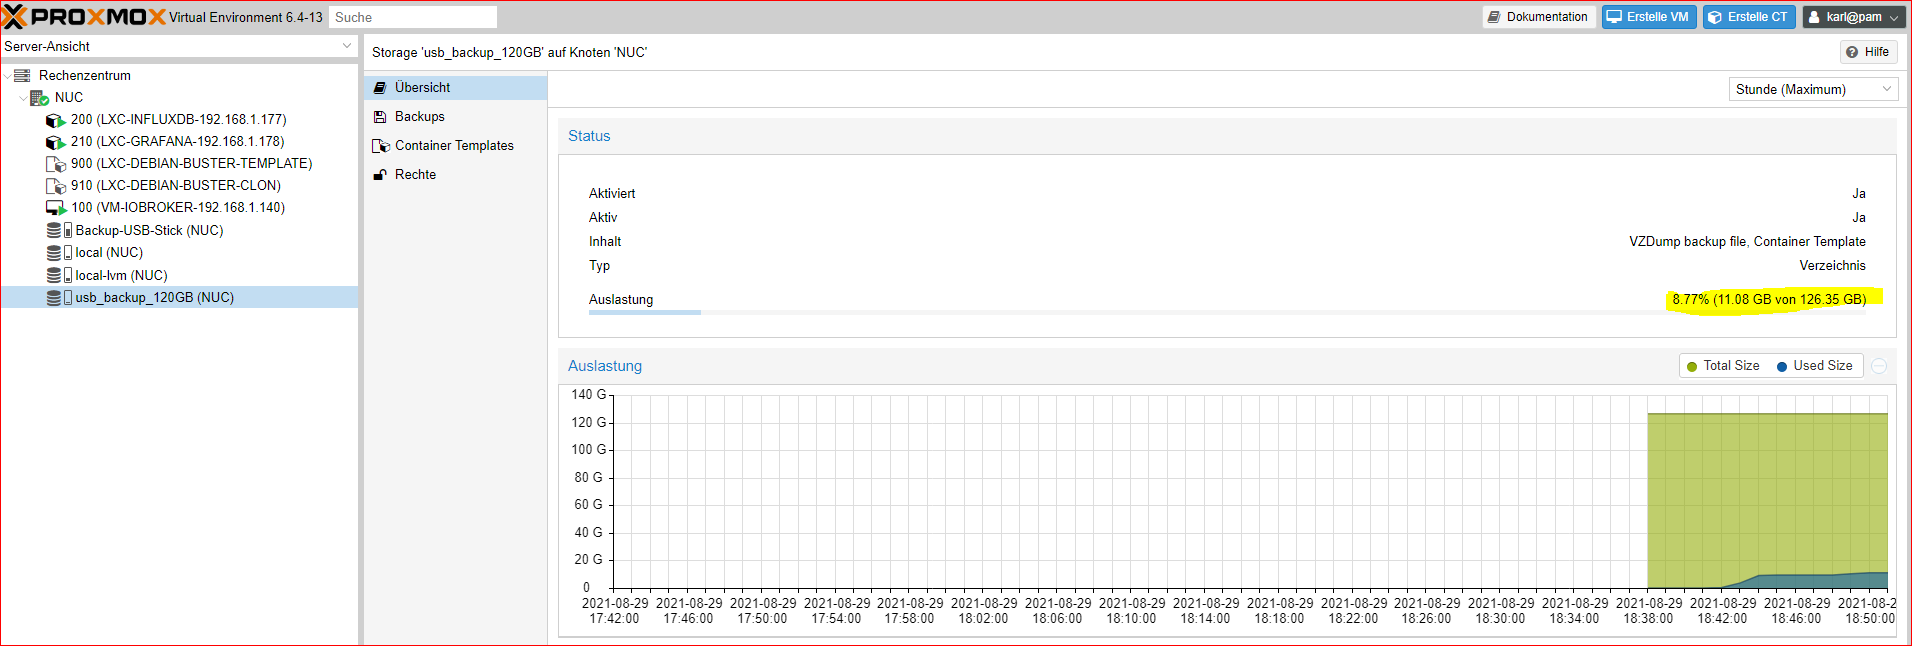Select usb_backup_120GB (NUC) storage
The image size is (1912, 646).
point(154,298)
